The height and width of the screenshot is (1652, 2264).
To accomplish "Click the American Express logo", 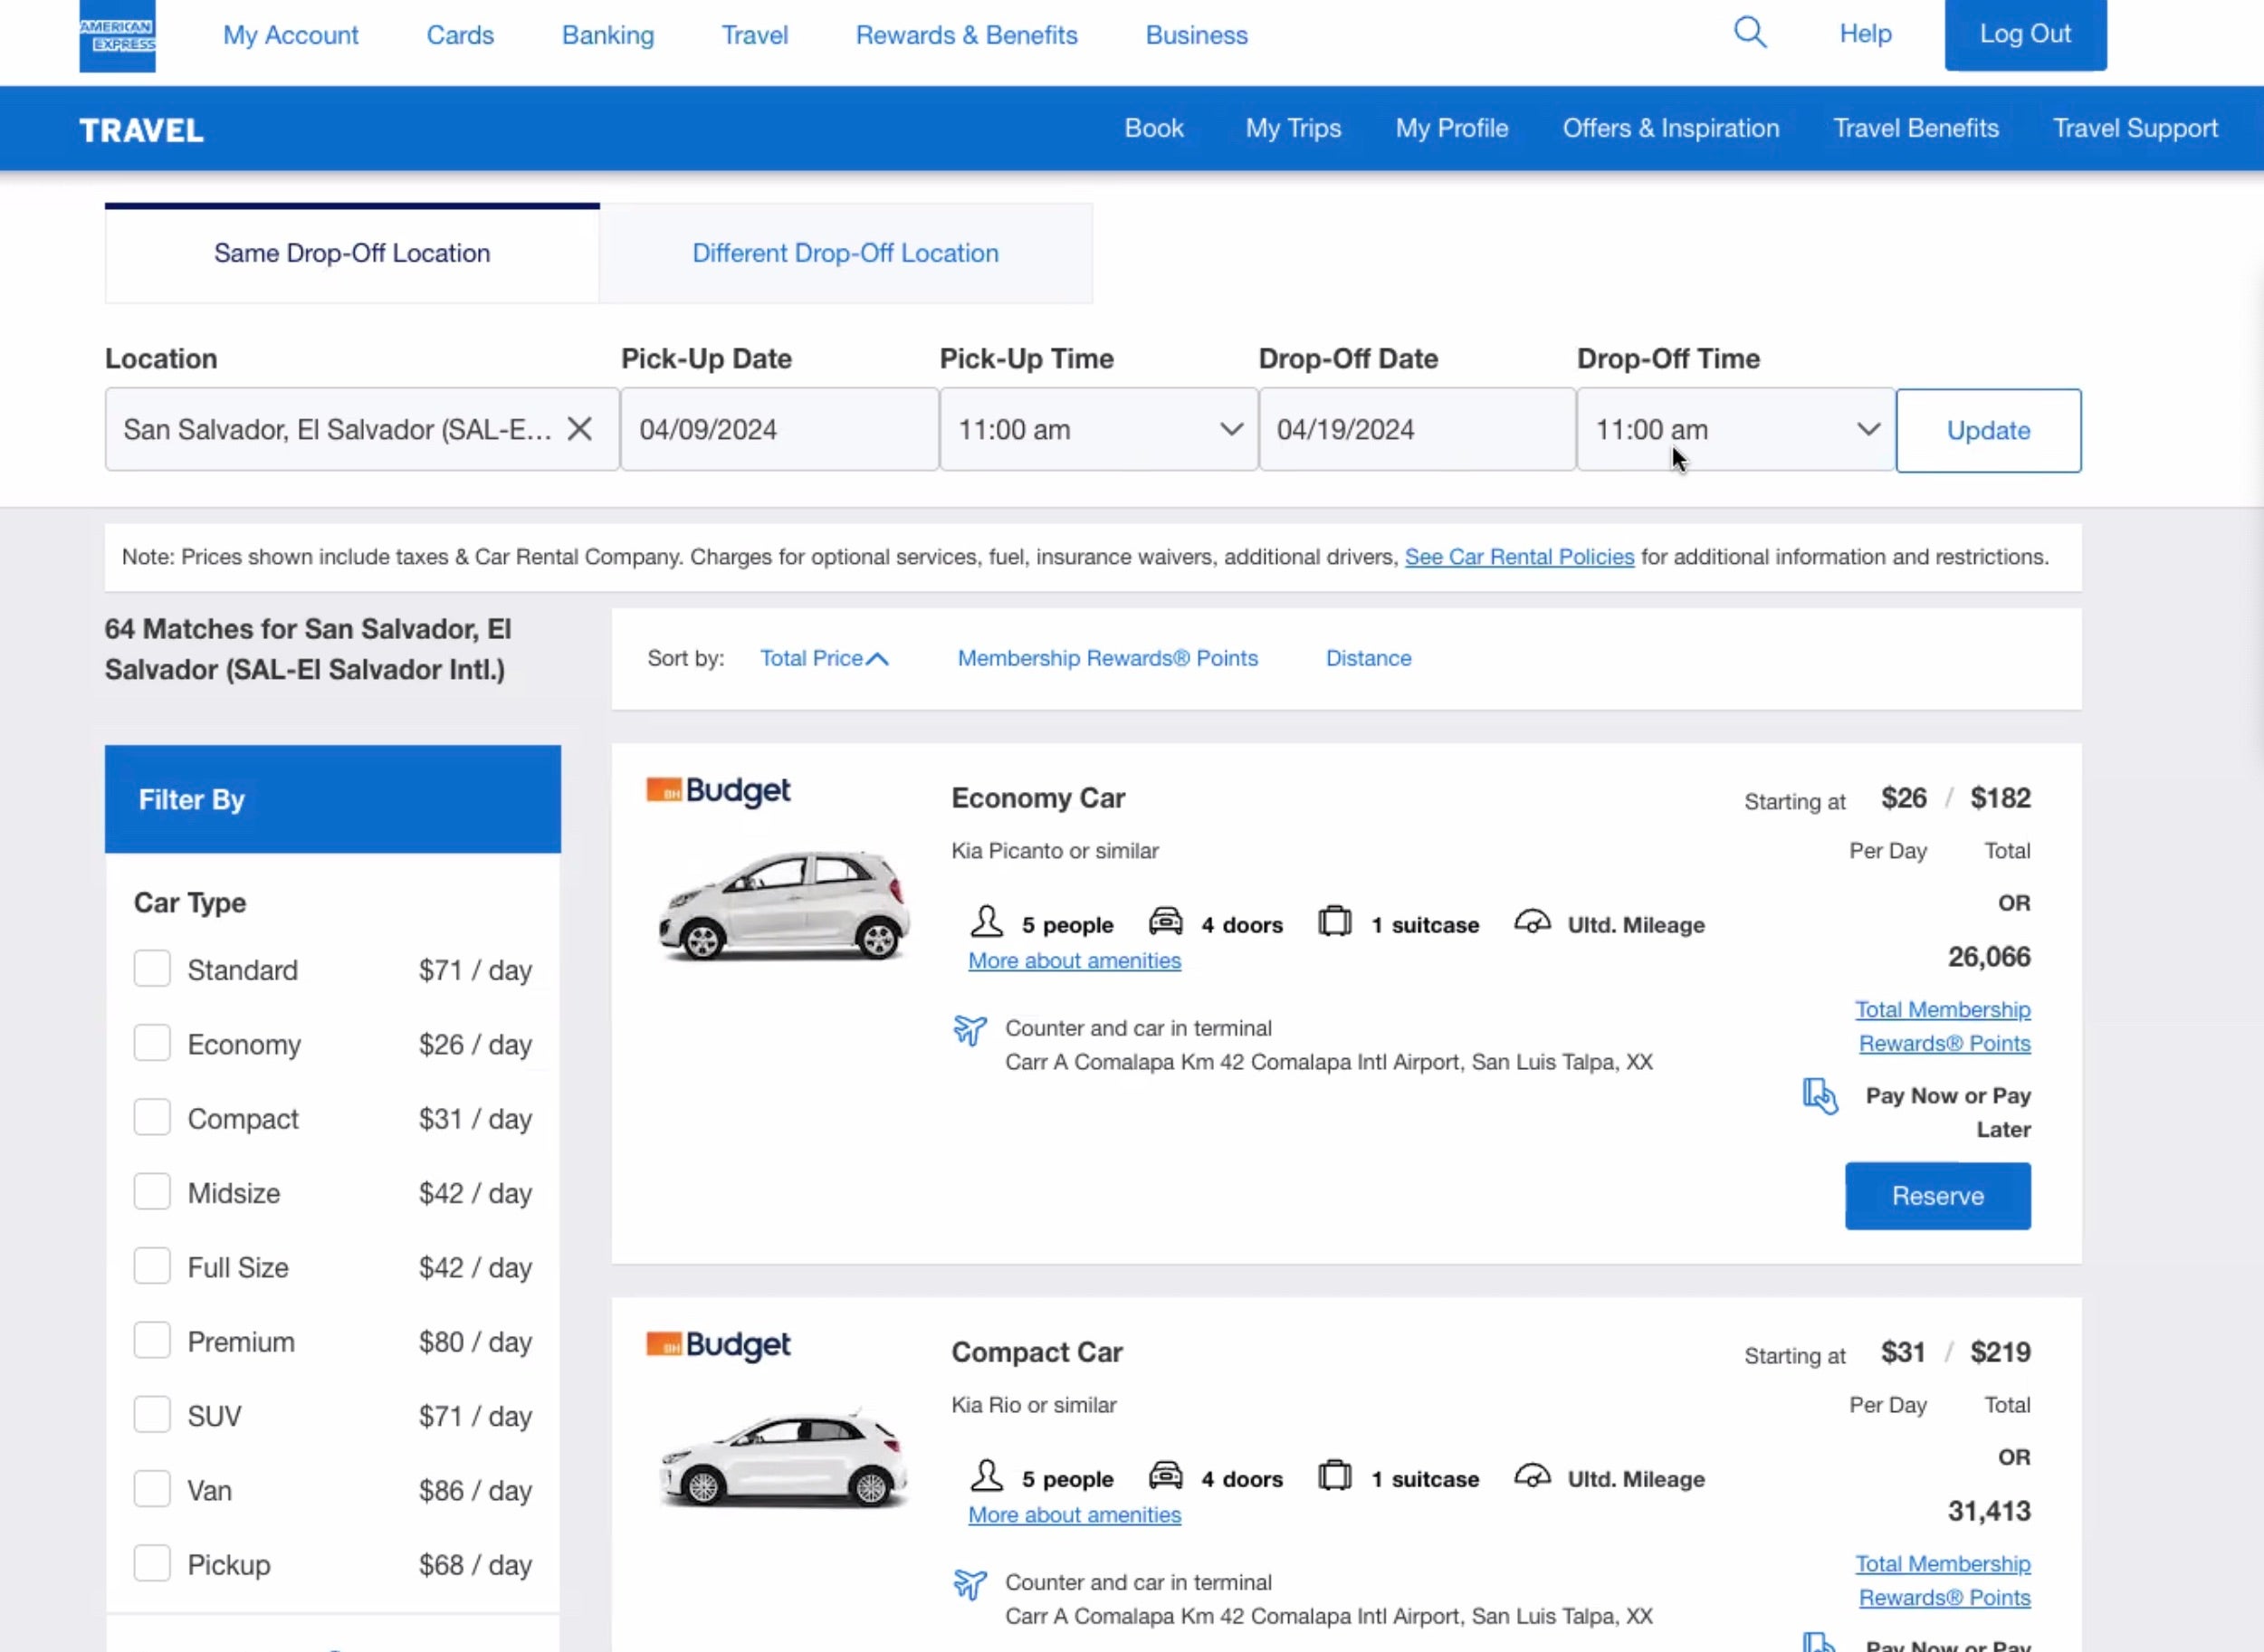I will (x=117, y=36).
